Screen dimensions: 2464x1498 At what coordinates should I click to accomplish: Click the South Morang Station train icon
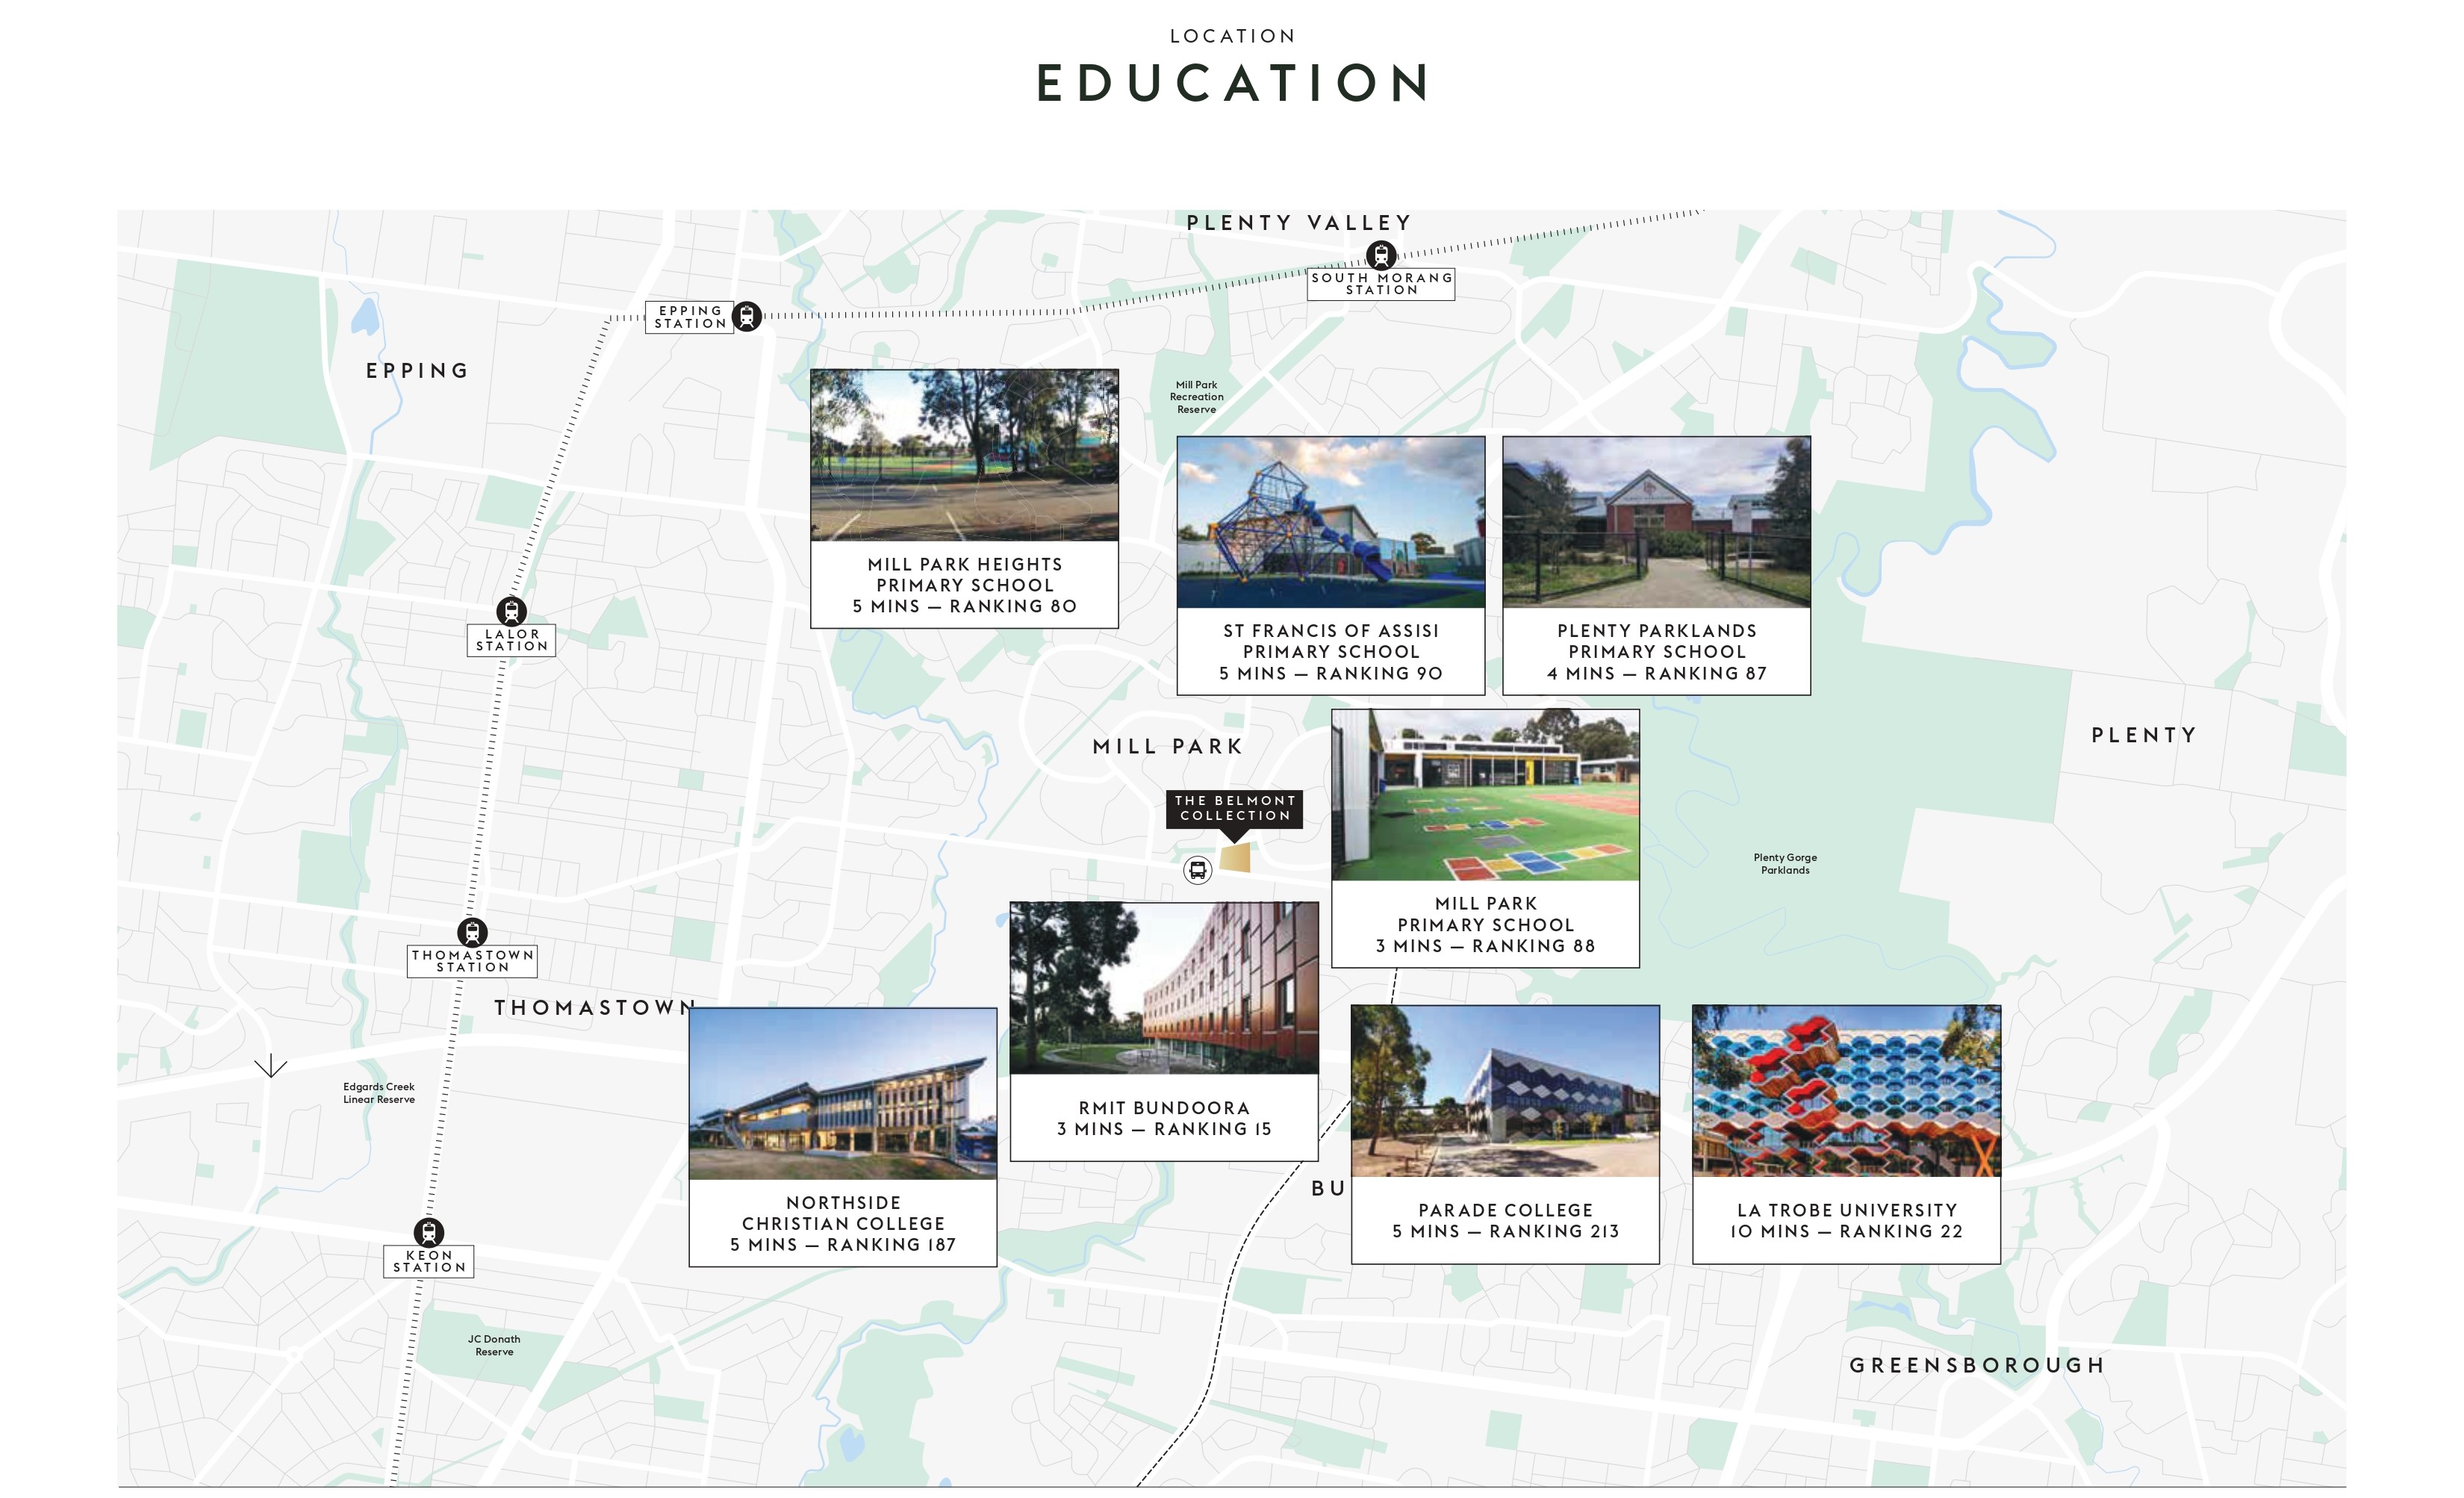[1381, 255]
